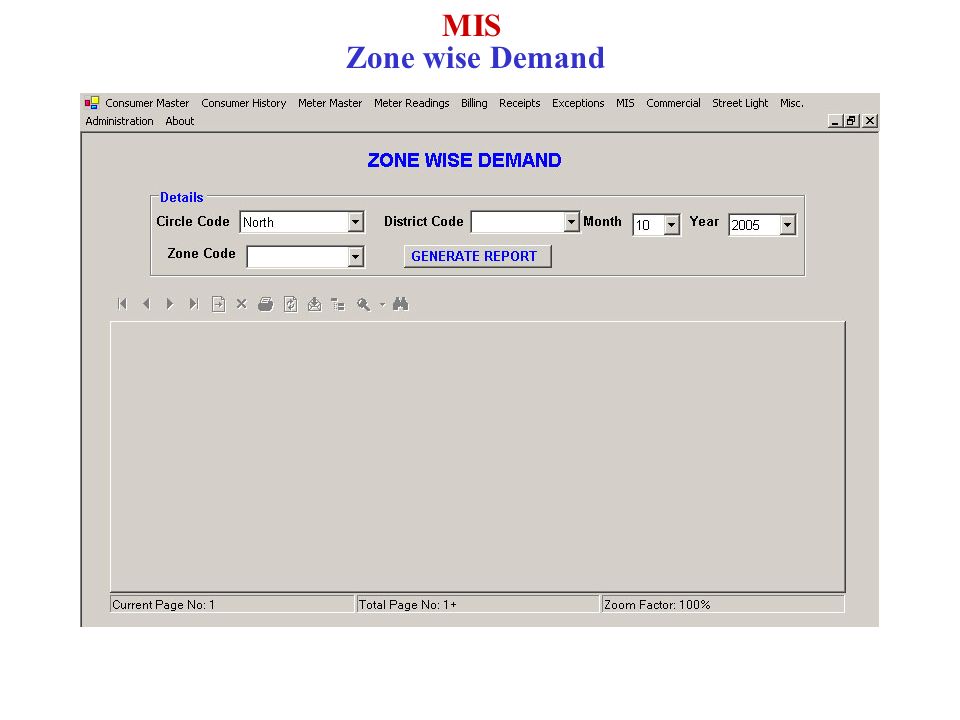This screenshot has height=720, width=960.
Task: Open the Consumer Master menu
Action: pos(147,103)
